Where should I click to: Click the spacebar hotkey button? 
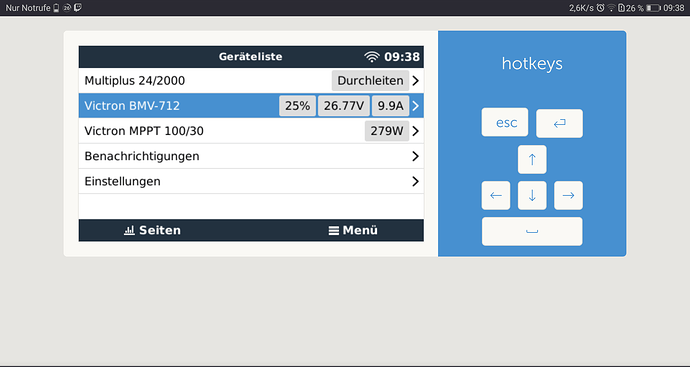[532, 231]
